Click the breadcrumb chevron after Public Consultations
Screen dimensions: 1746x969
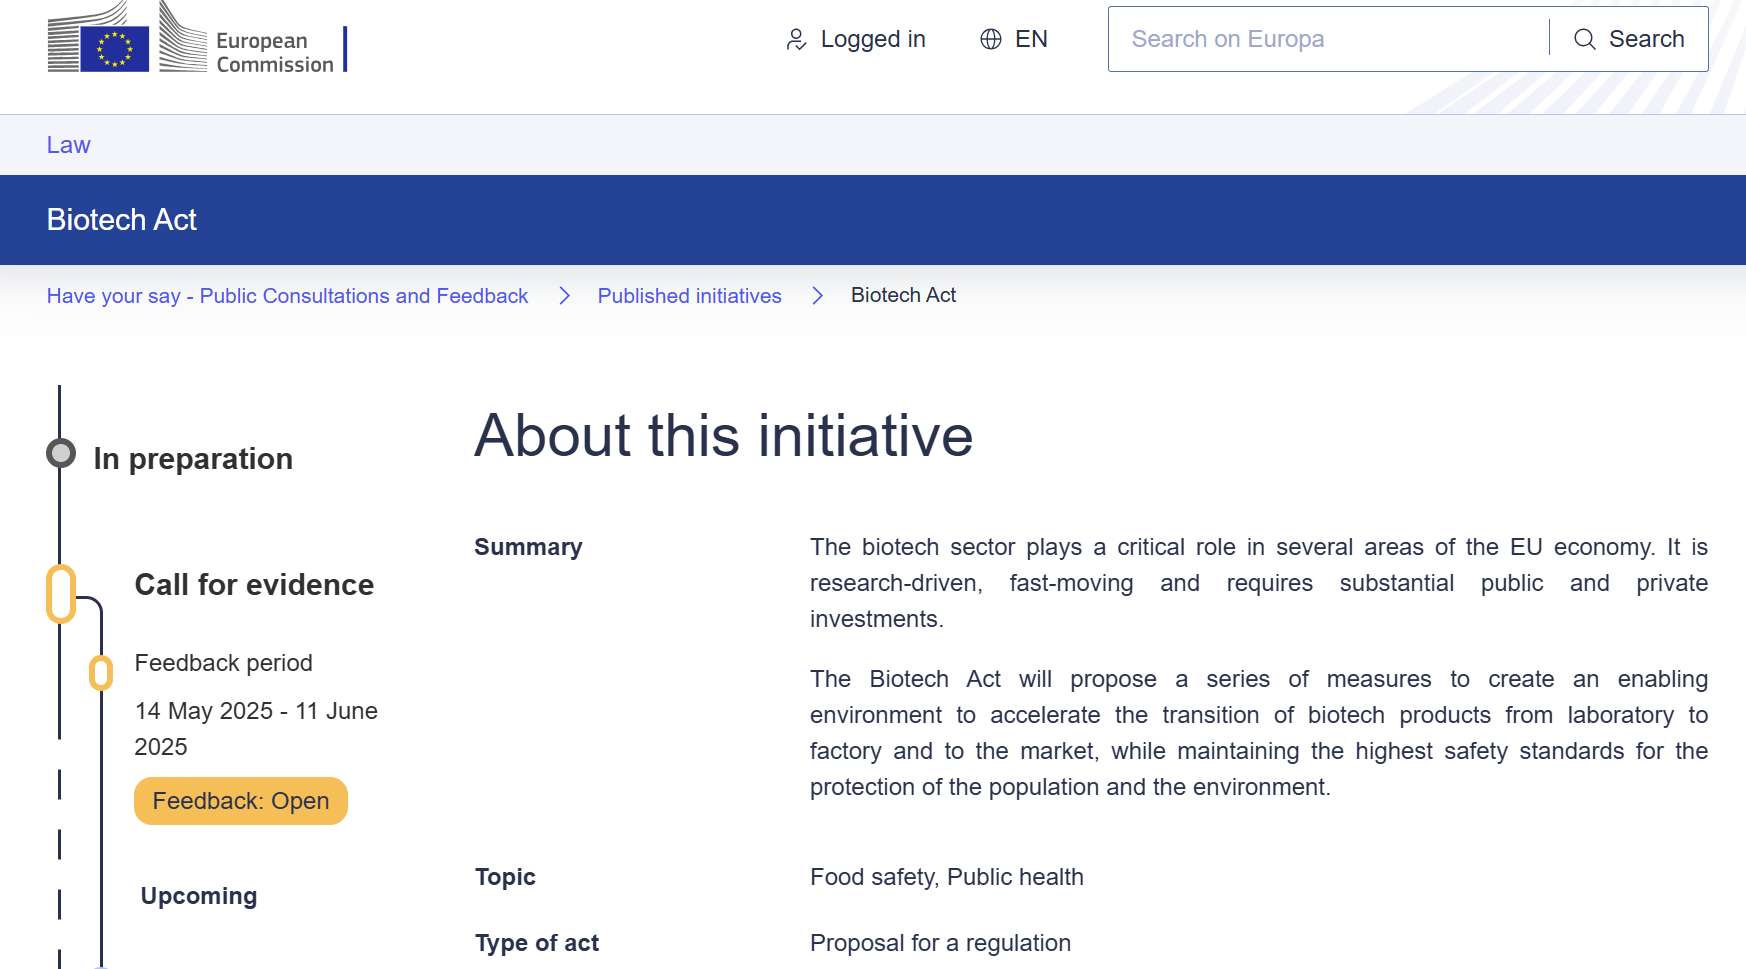click(x=564, y=296)
